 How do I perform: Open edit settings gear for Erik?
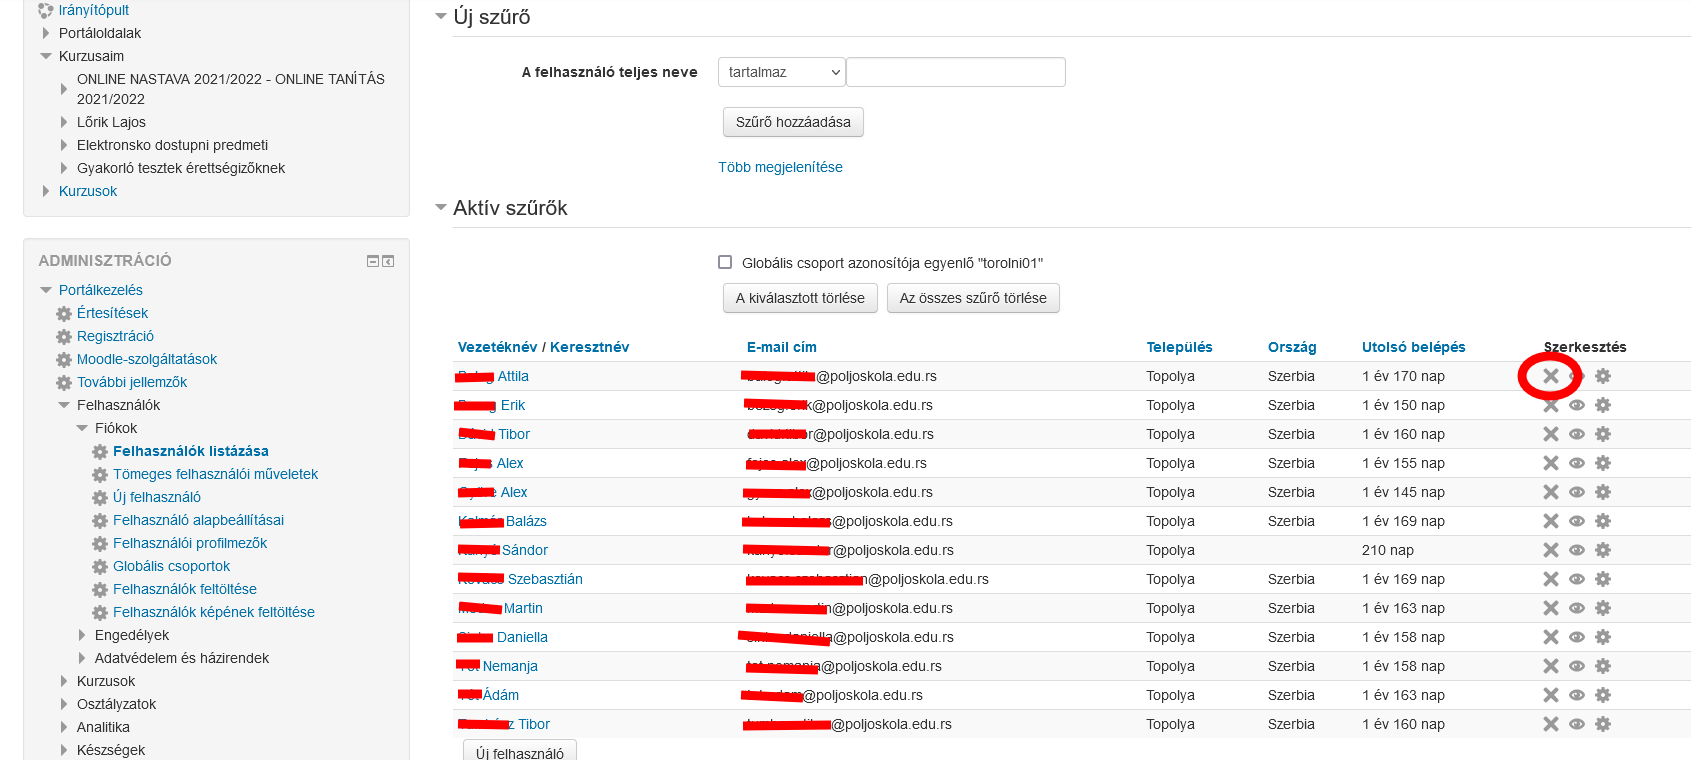point(1603,405)
